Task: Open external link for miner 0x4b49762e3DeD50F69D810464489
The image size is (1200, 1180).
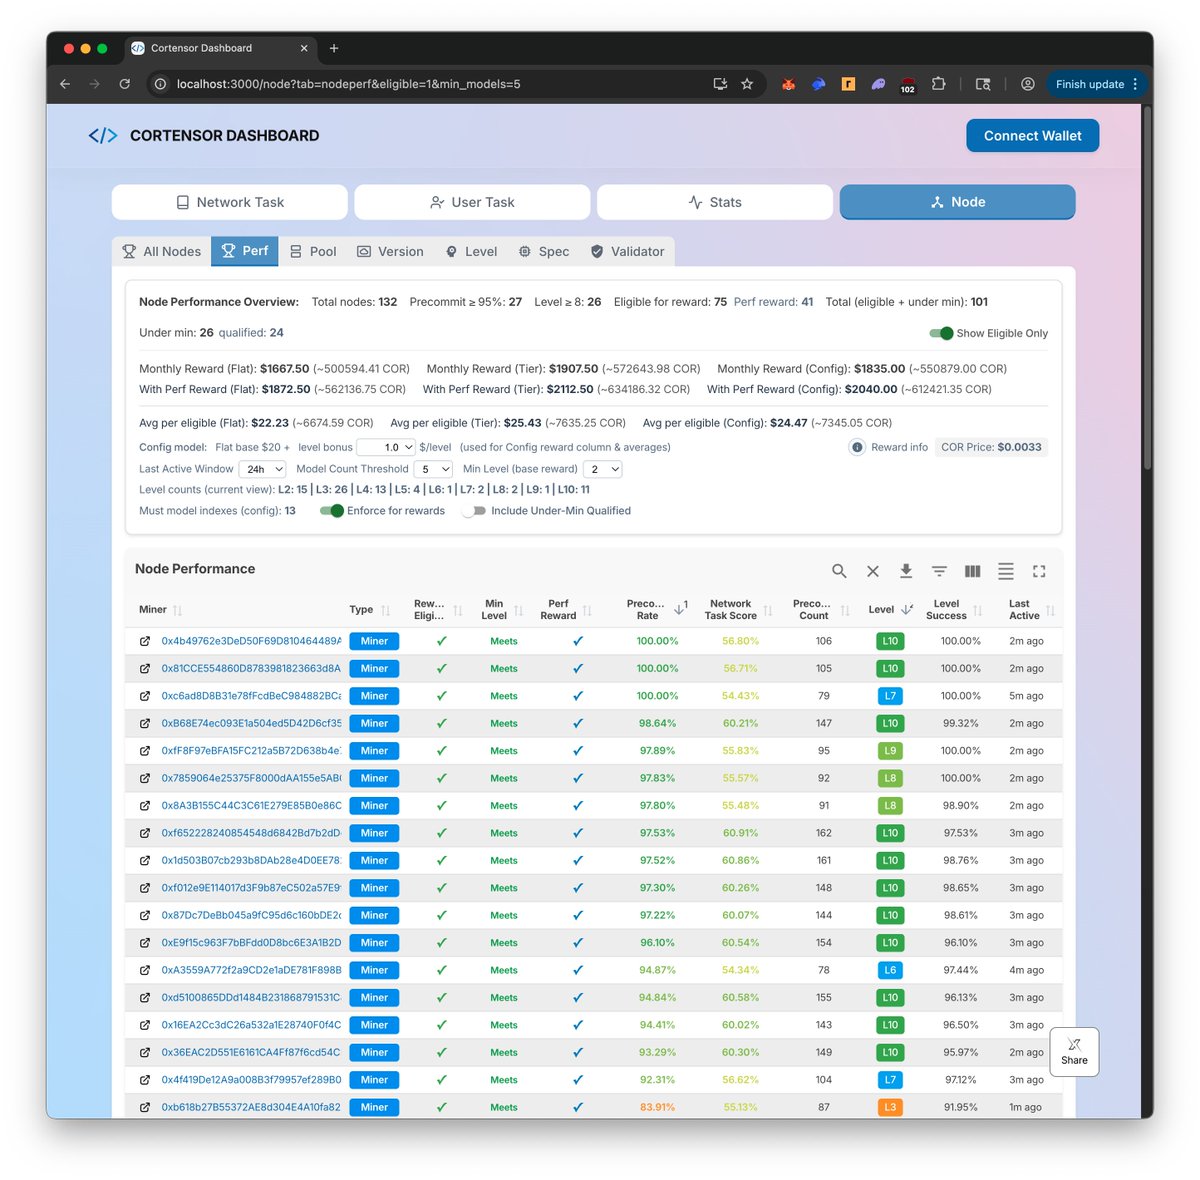Action: click(x=145, y=641)
